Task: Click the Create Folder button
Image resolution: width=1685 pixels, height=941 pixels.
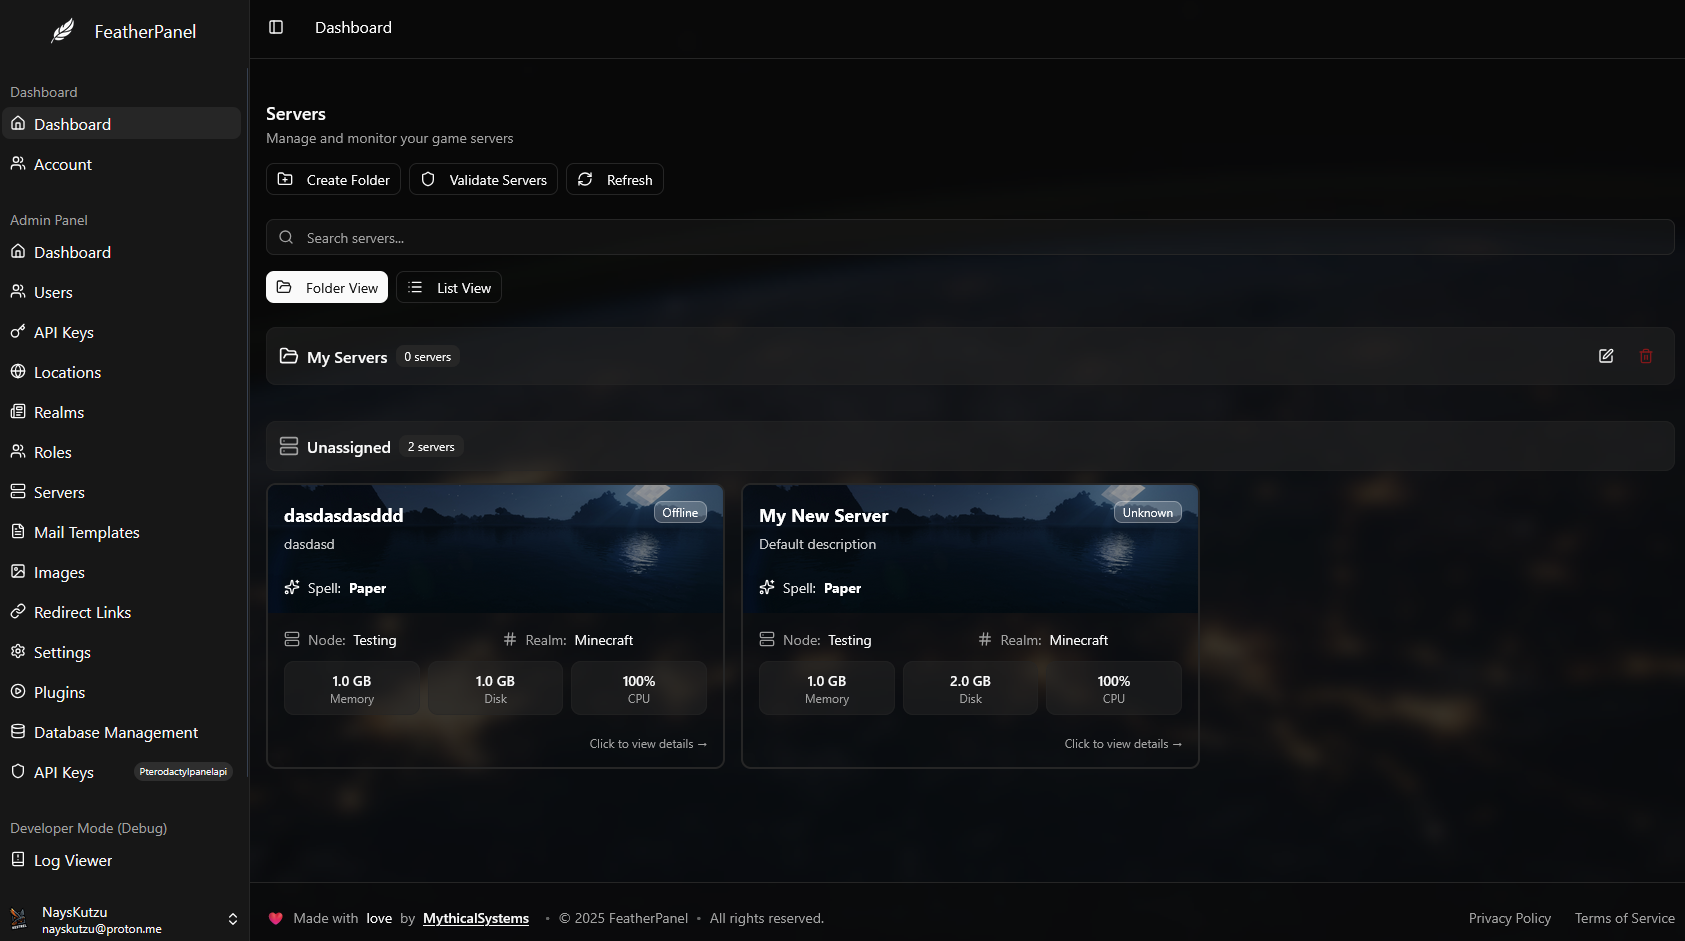Action: click(x=333, y=180)
